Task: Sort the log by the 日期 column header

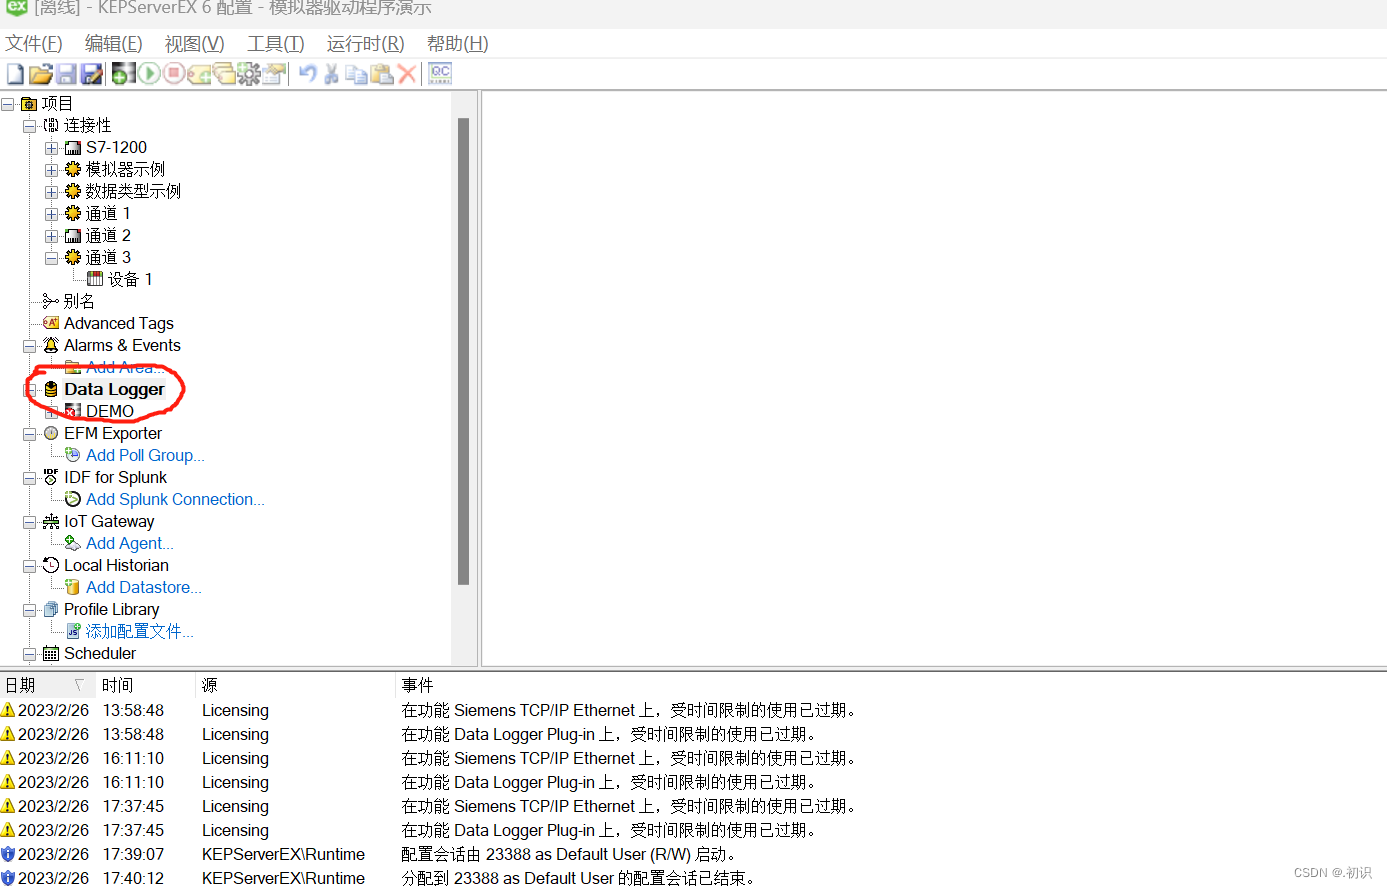Action: tap(48, 685)
